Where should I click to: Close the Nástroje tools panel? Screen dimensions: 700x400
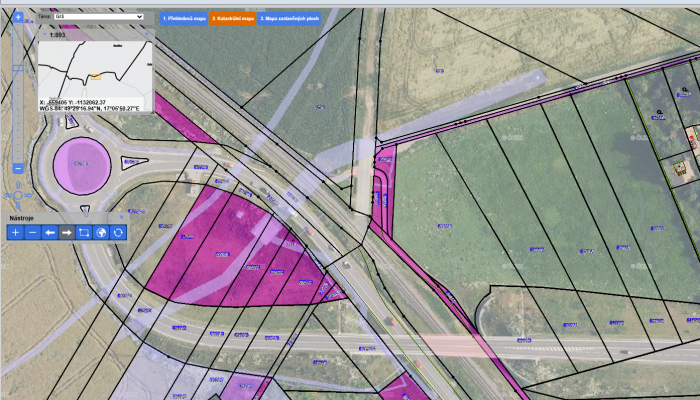coord(120,216)
